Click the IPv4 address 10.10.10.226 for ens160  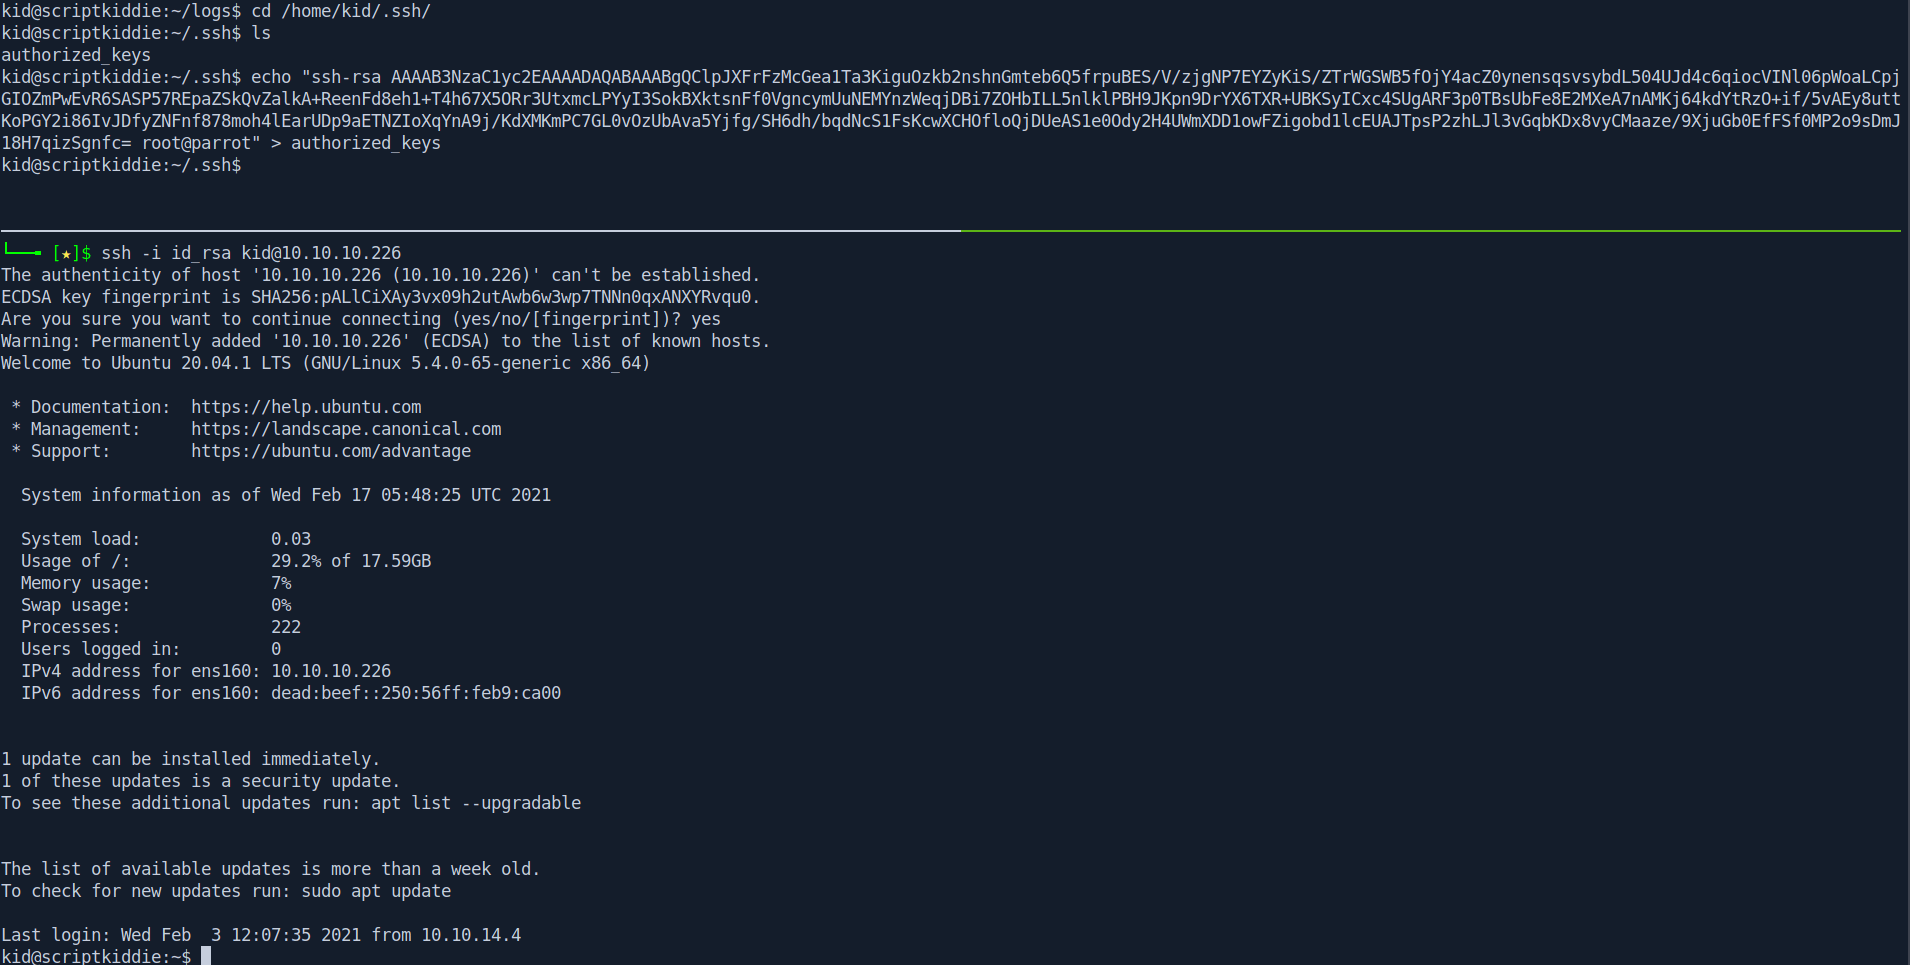coord(331,671)
